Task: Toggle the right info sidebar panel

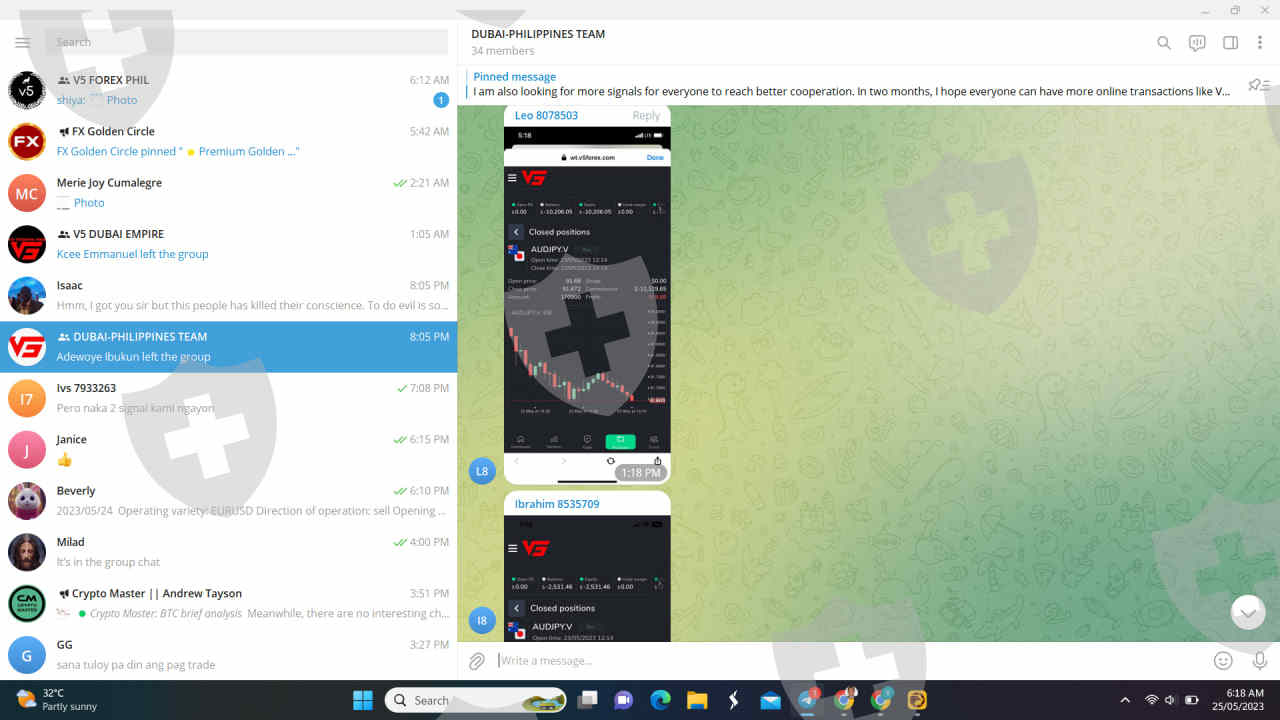Action: click(x=1231, y=43)
